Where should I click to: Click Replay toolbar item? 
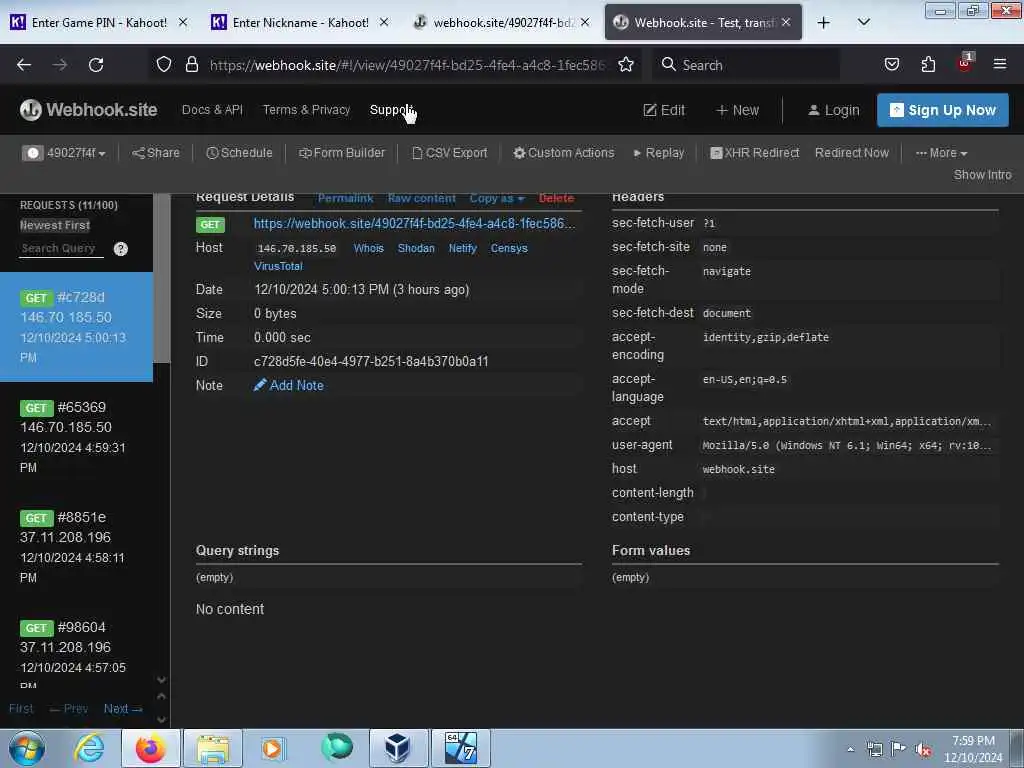658,153
